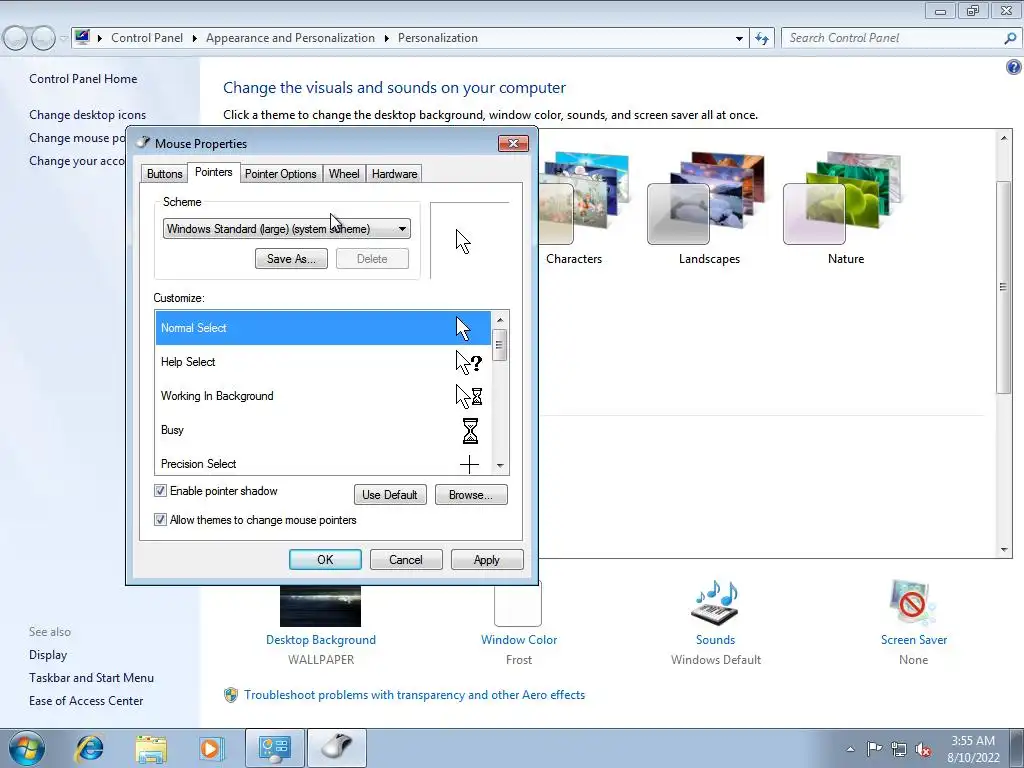
Task: Click the Precision Select crosshair icon
Action: tap(470, 464)
